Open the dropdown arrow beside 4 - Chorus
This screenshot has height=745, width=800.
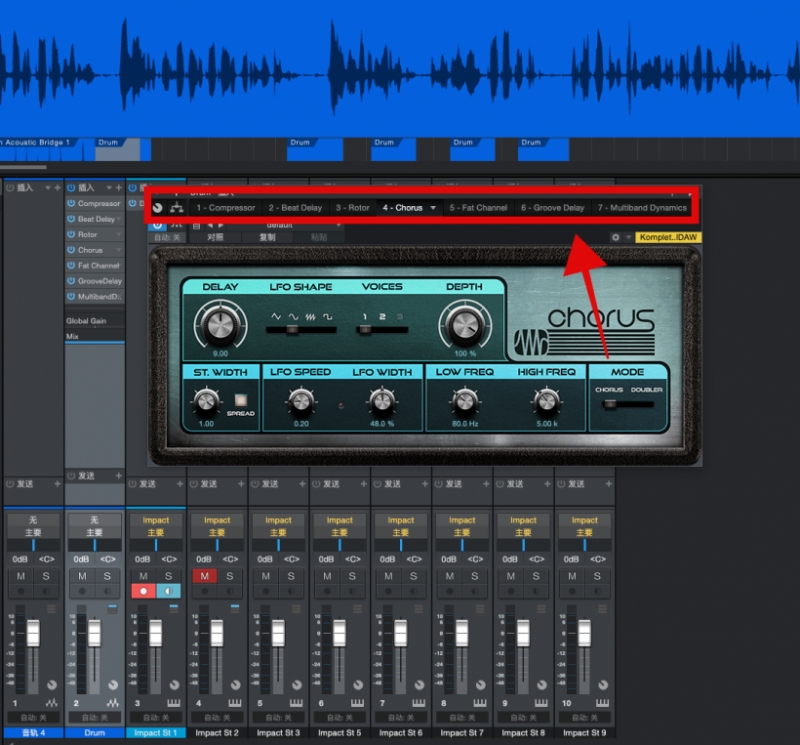pyautogui.click(x=433, y=208)
